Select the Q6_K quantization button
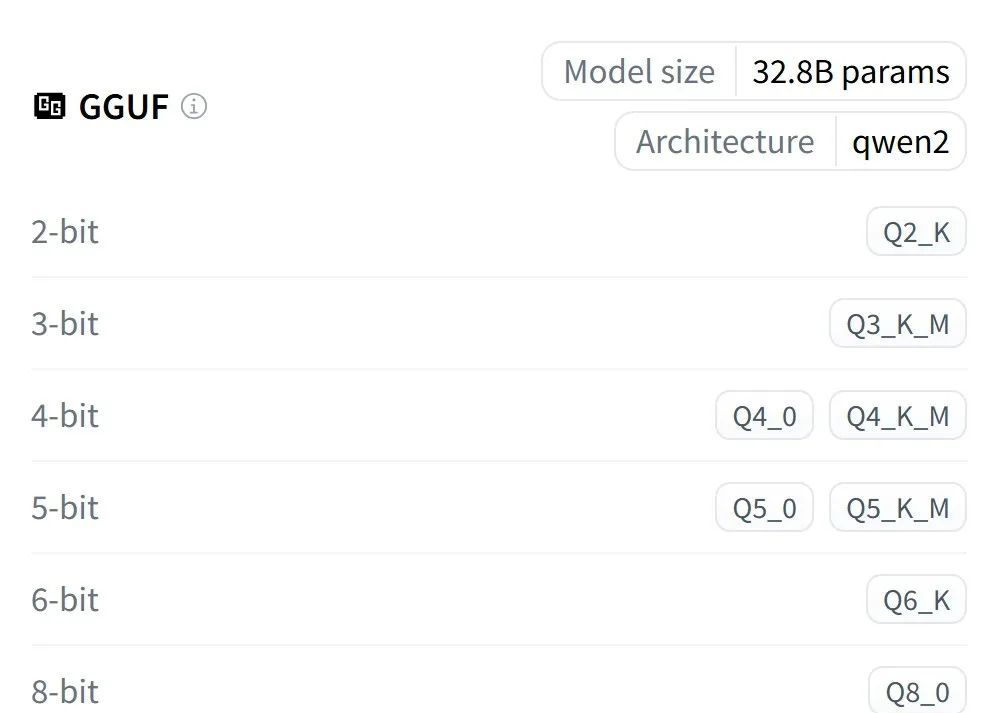Image resolution: width=997 pixels, height=713 pixels. [916, 600]
